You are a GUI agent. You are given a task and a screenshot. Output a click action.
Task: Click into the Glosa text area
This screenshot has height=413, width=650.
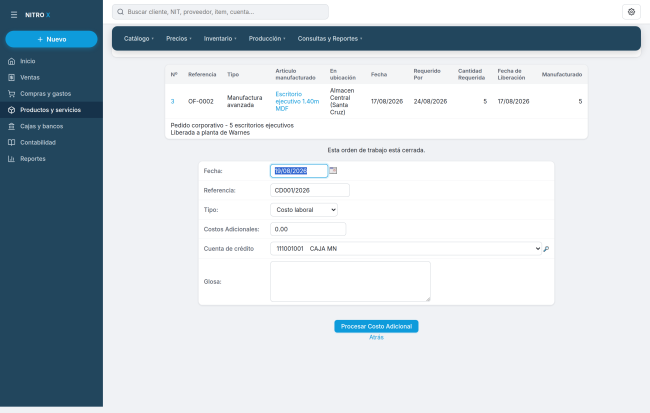click(350, 282)
